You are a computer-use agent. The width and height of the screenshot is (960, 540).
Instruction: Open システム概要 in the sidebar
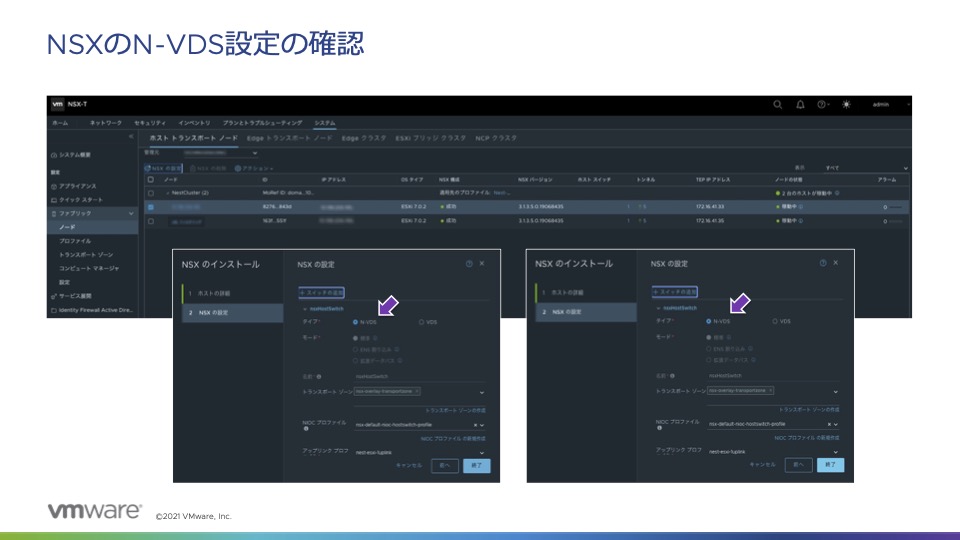click(71, 155)
